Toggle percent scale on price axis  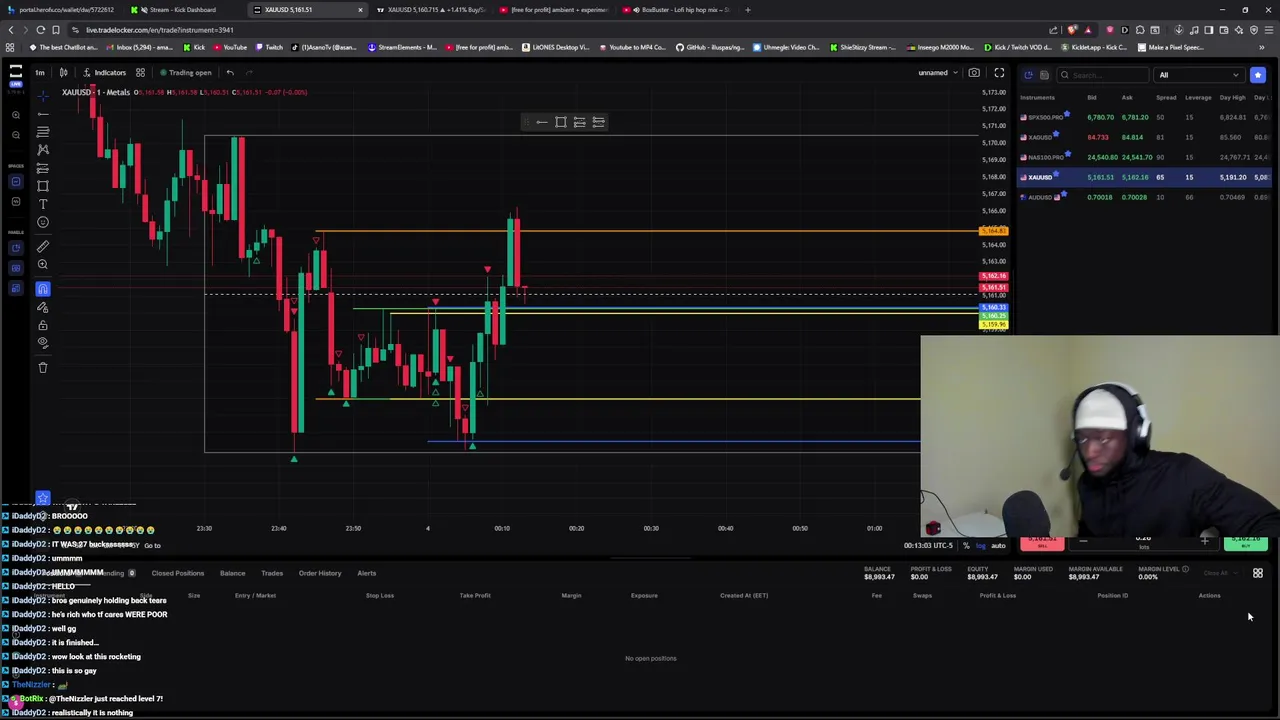click(x=966, y=546)
